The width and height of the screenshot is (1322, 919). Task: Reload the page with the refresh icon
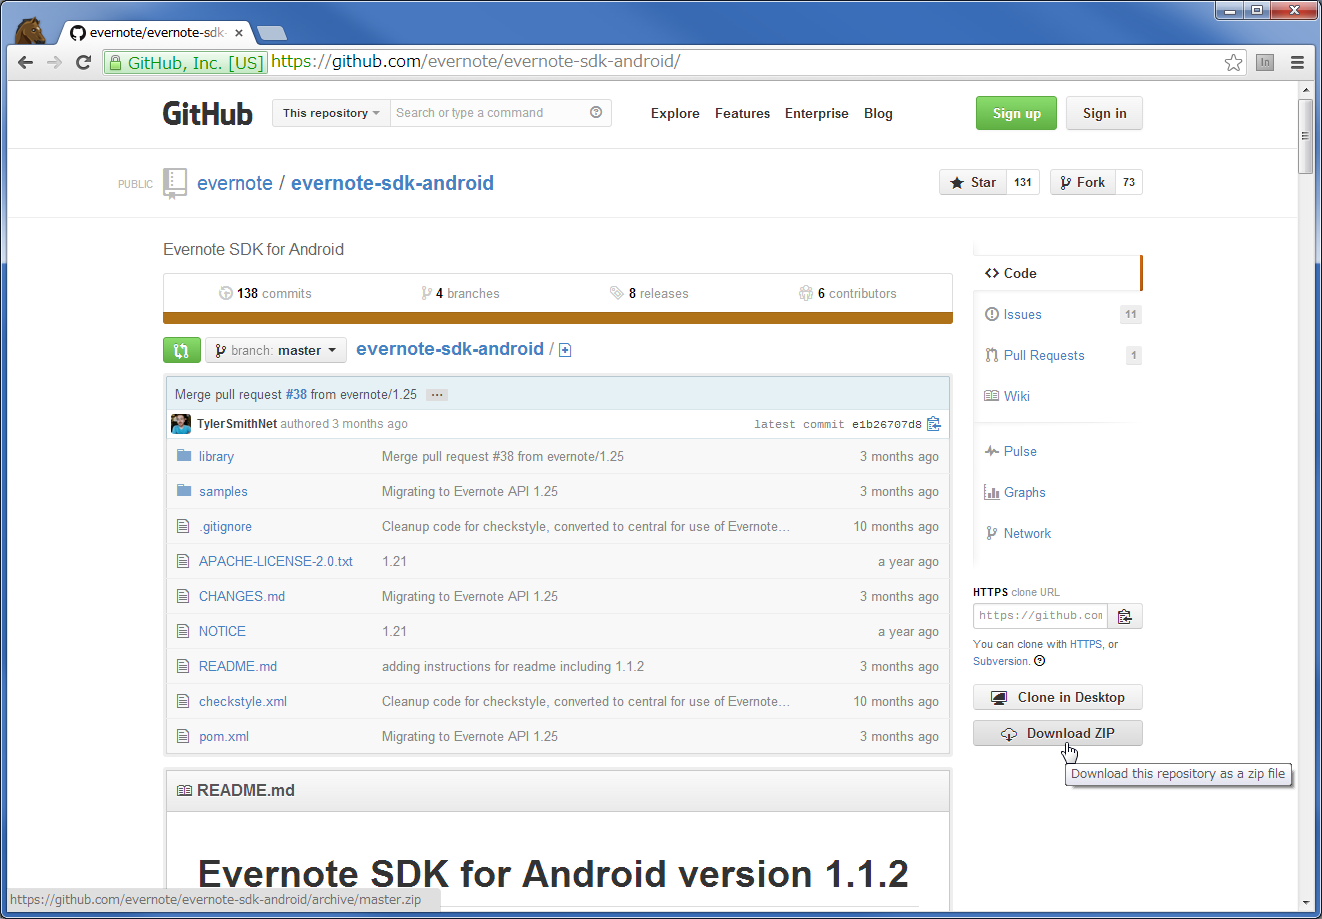point(84,62)
